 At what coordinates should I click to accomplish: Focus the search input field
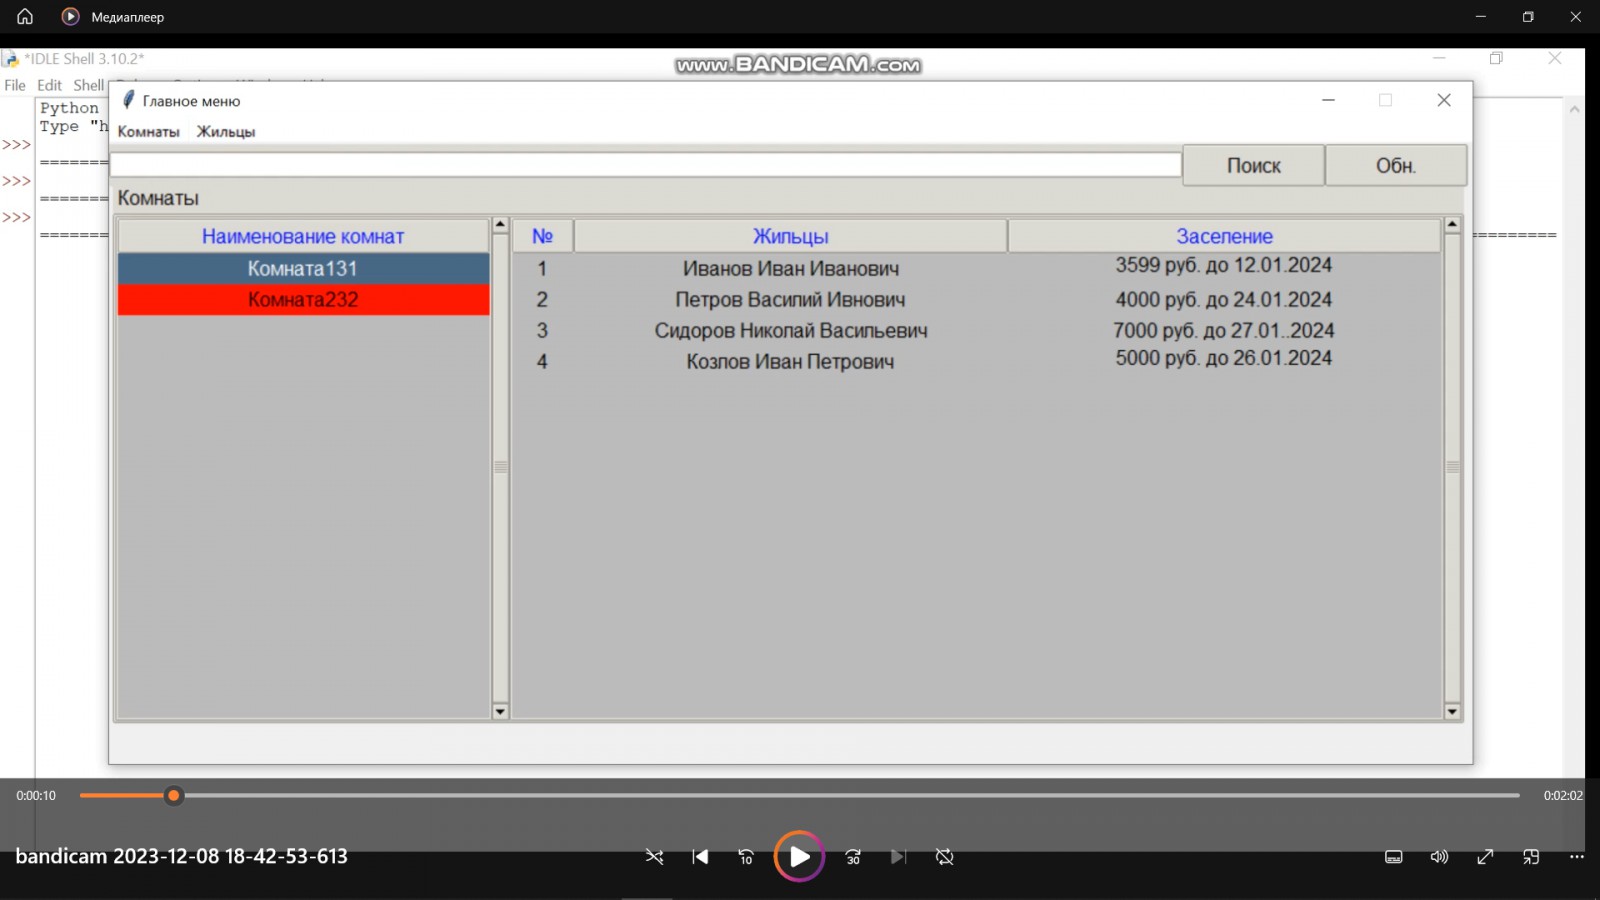646,165
